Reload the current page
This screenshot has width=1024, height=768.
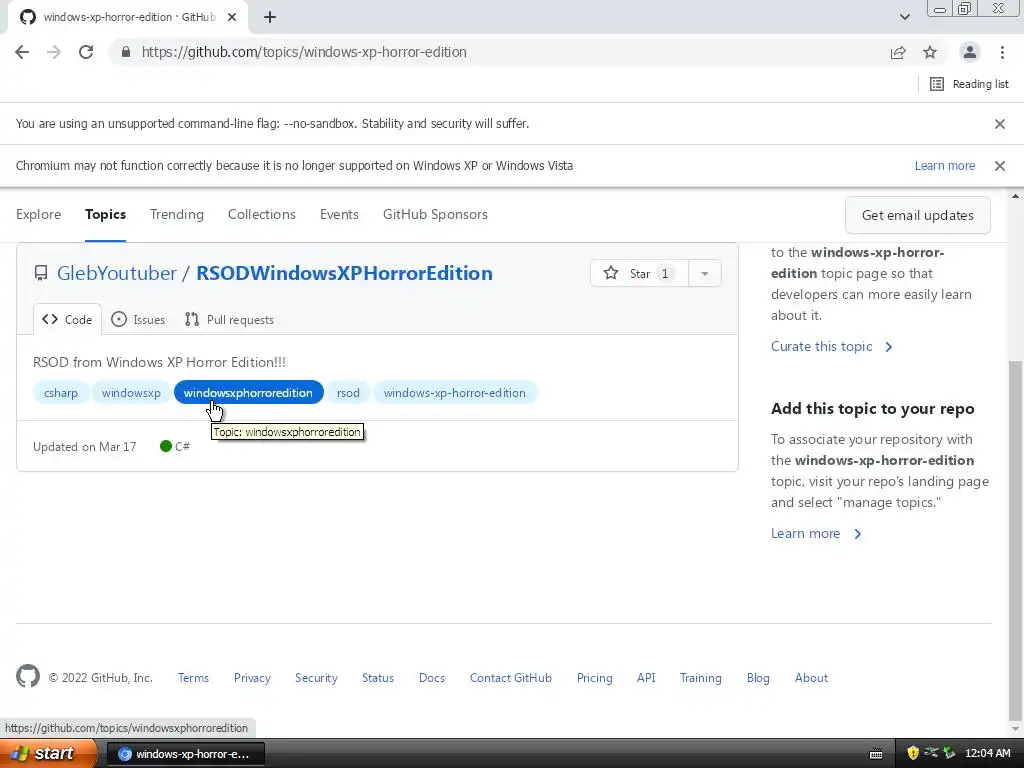pyautogui.click(x=86, y=52)
